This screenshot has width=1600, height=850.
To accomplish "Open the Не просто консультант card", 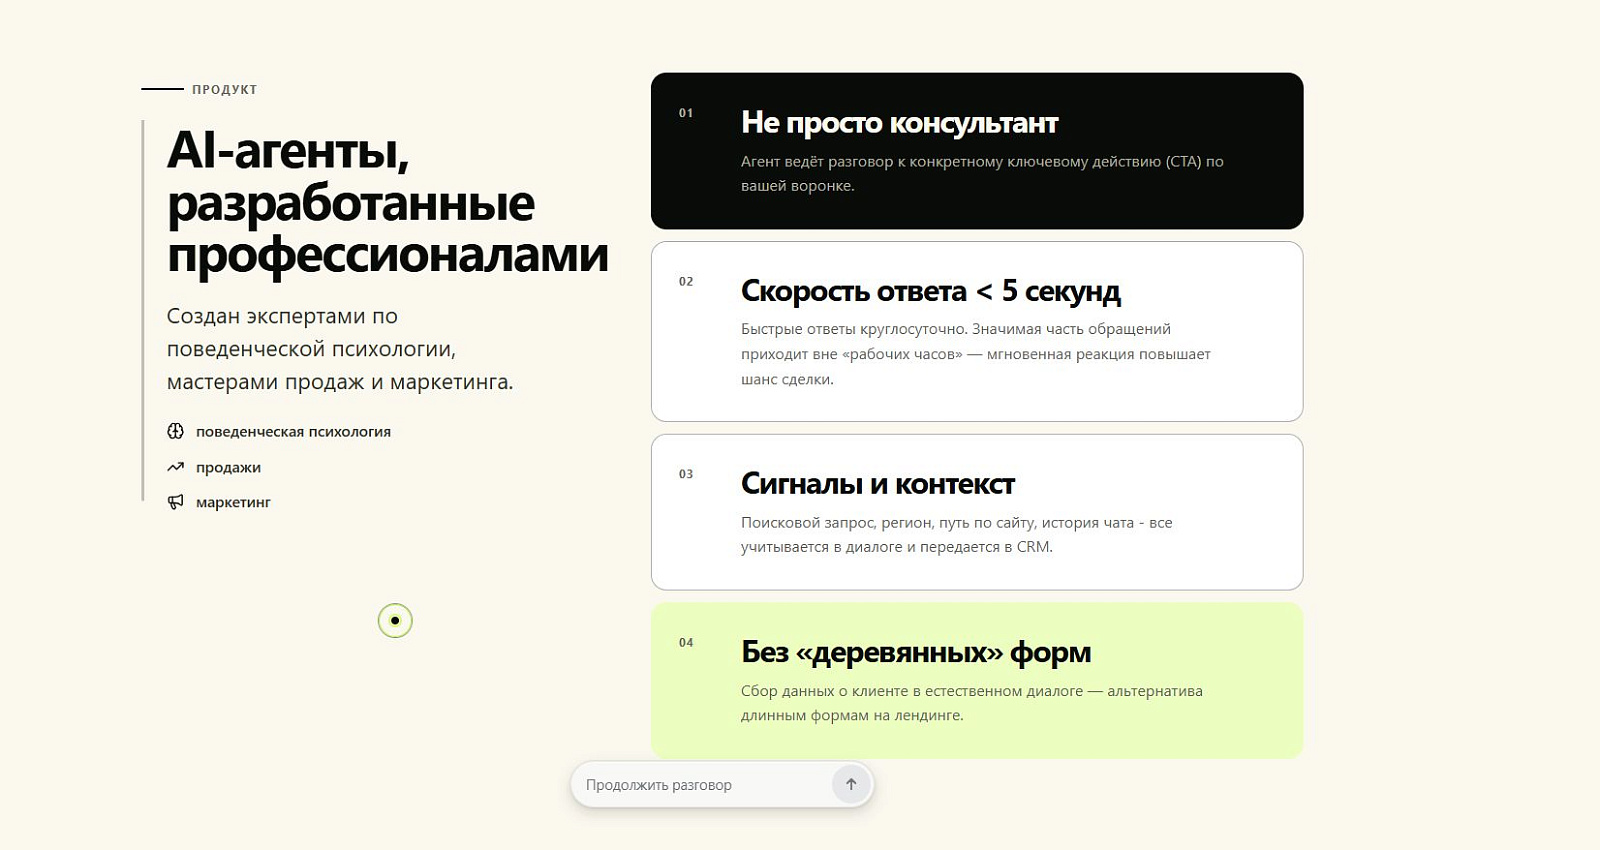I will click(x=977, y=151).
